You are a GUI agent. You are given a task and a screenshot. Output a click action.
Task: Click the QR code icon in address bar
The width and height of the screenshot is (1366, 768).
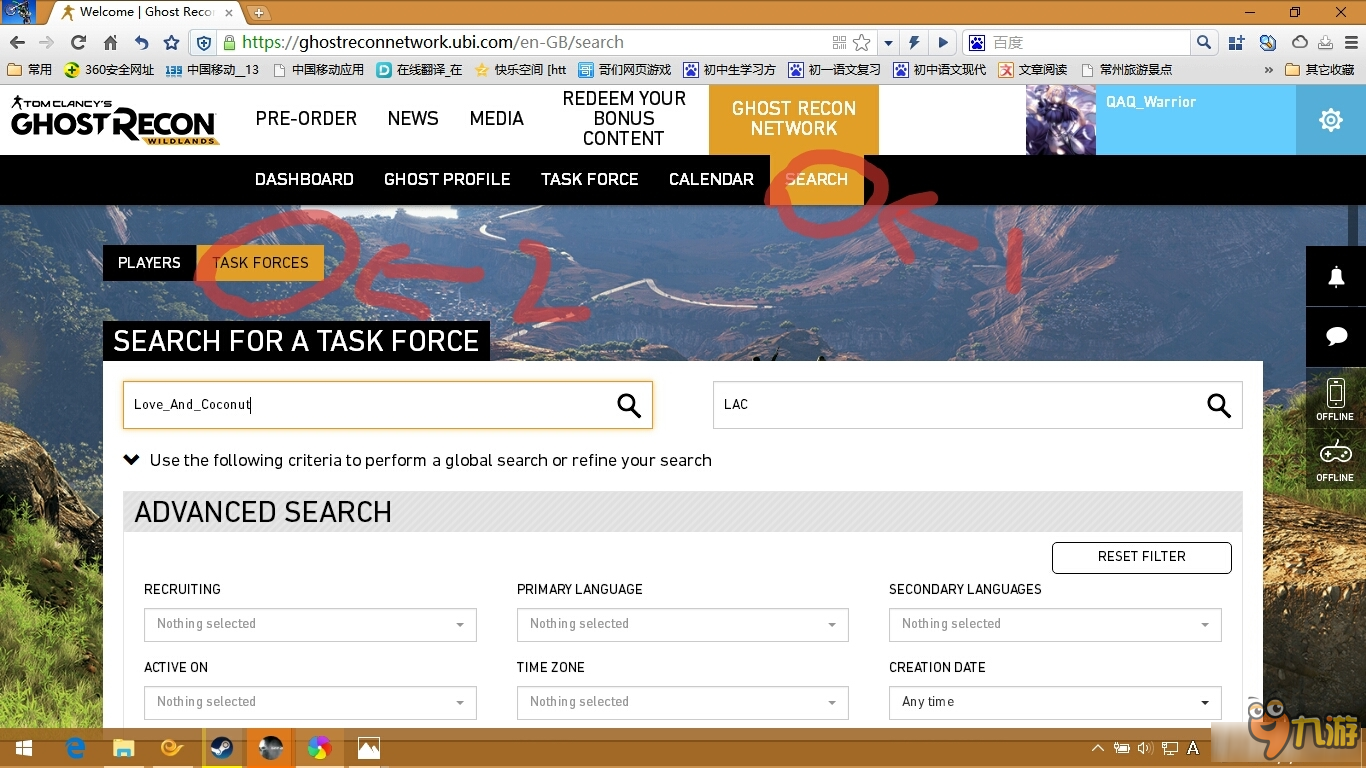point(839,43)
